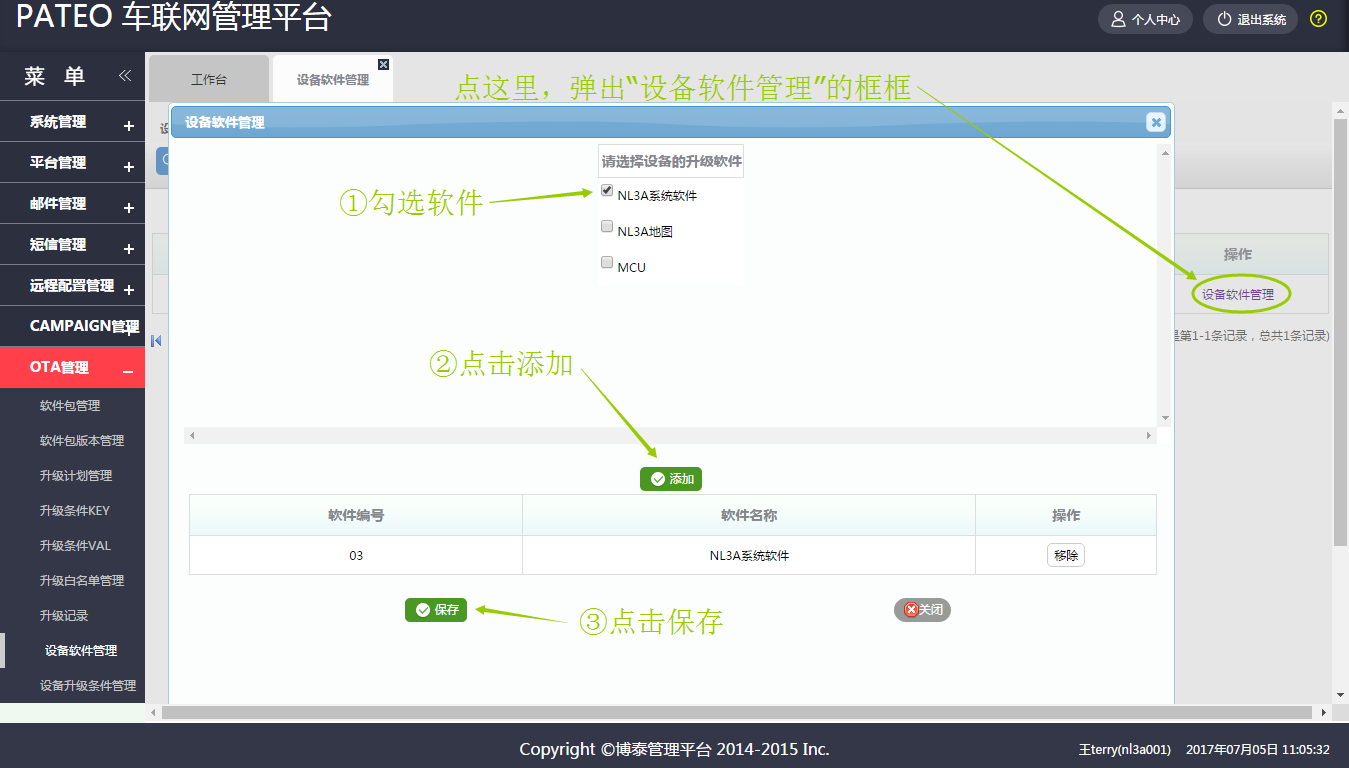The height and width of the screenshot is (768, 1349).
Task: Open 个人中心 in header
Action: tap(1145, 19)
